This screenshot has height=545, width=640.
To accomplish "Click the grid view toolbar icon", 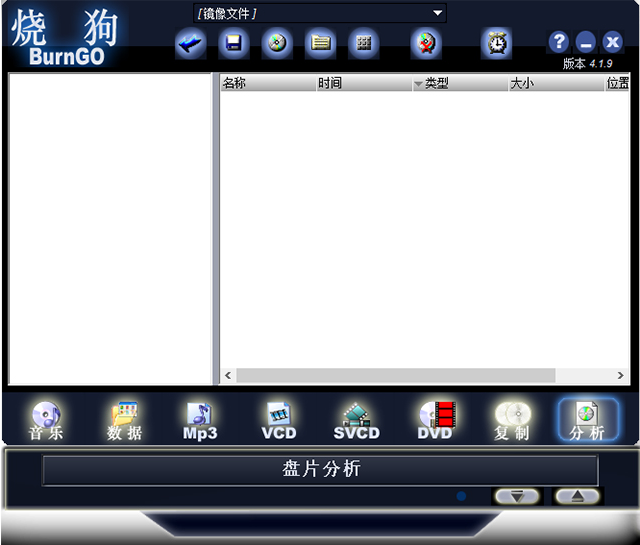I will (x=364, y=43).
